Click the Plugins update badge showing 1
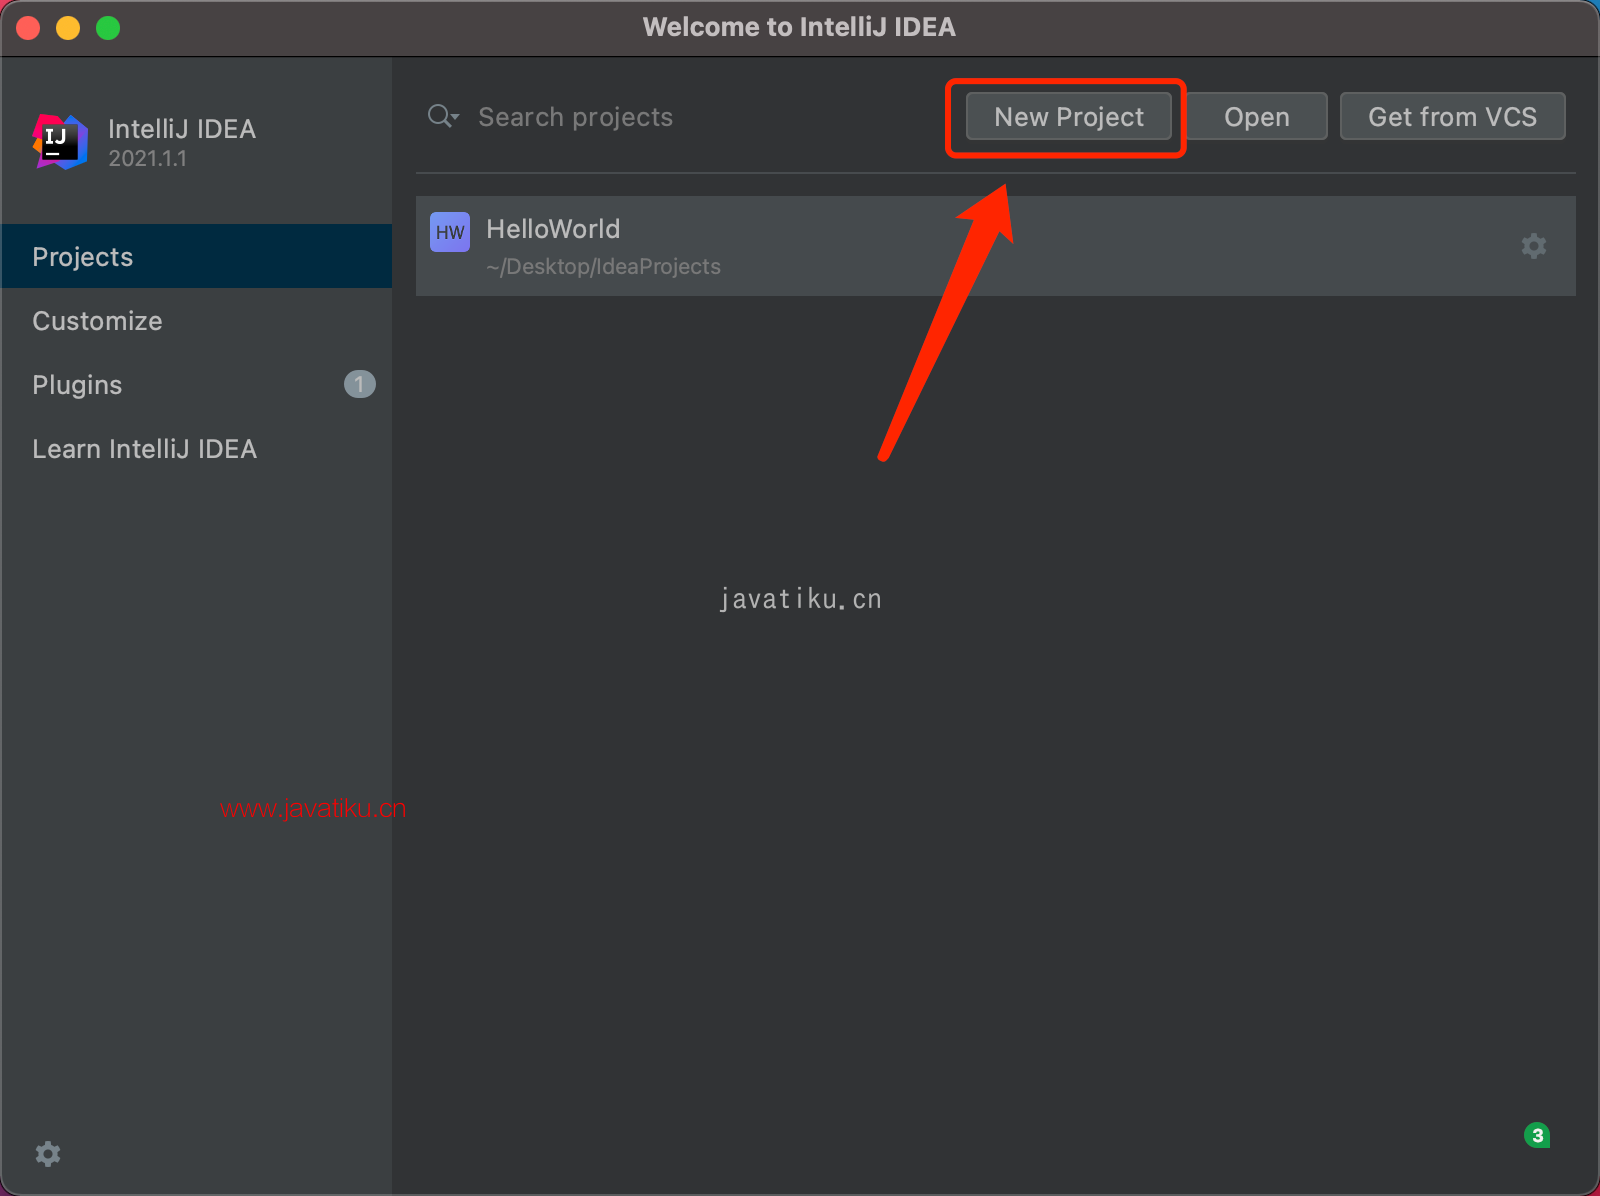This screenshot has width=1600, height=1196. tap(360, 384)
